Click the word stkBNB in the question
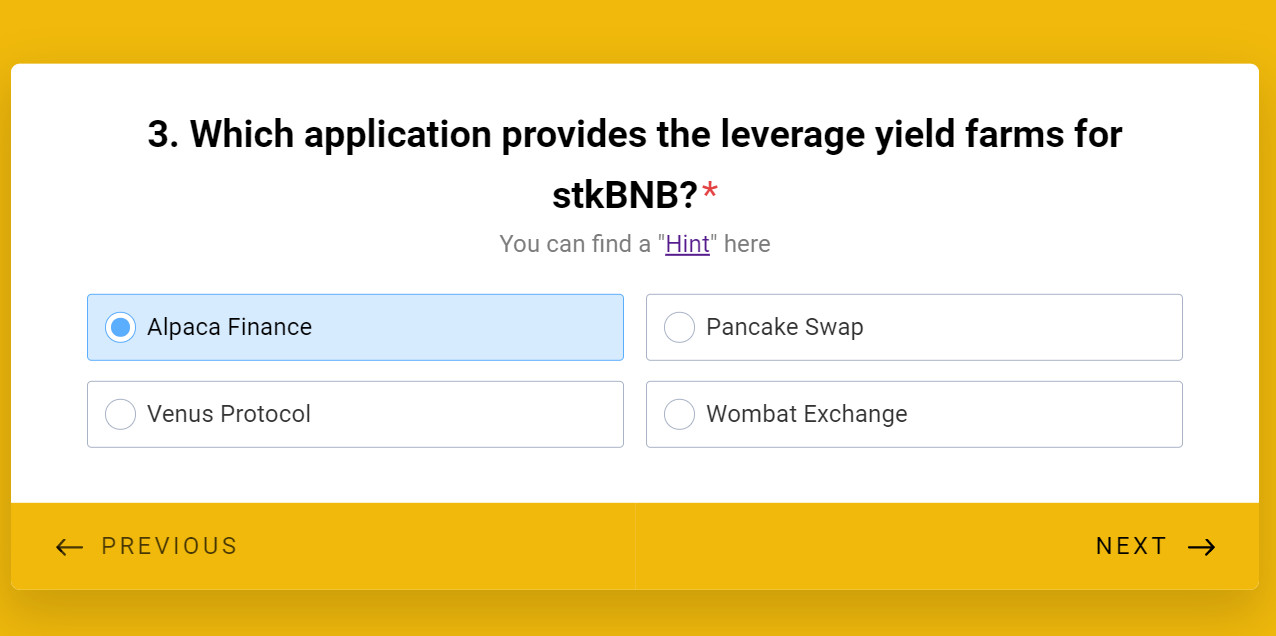This screenshot has height=636, width=1276. coord(624,196)
